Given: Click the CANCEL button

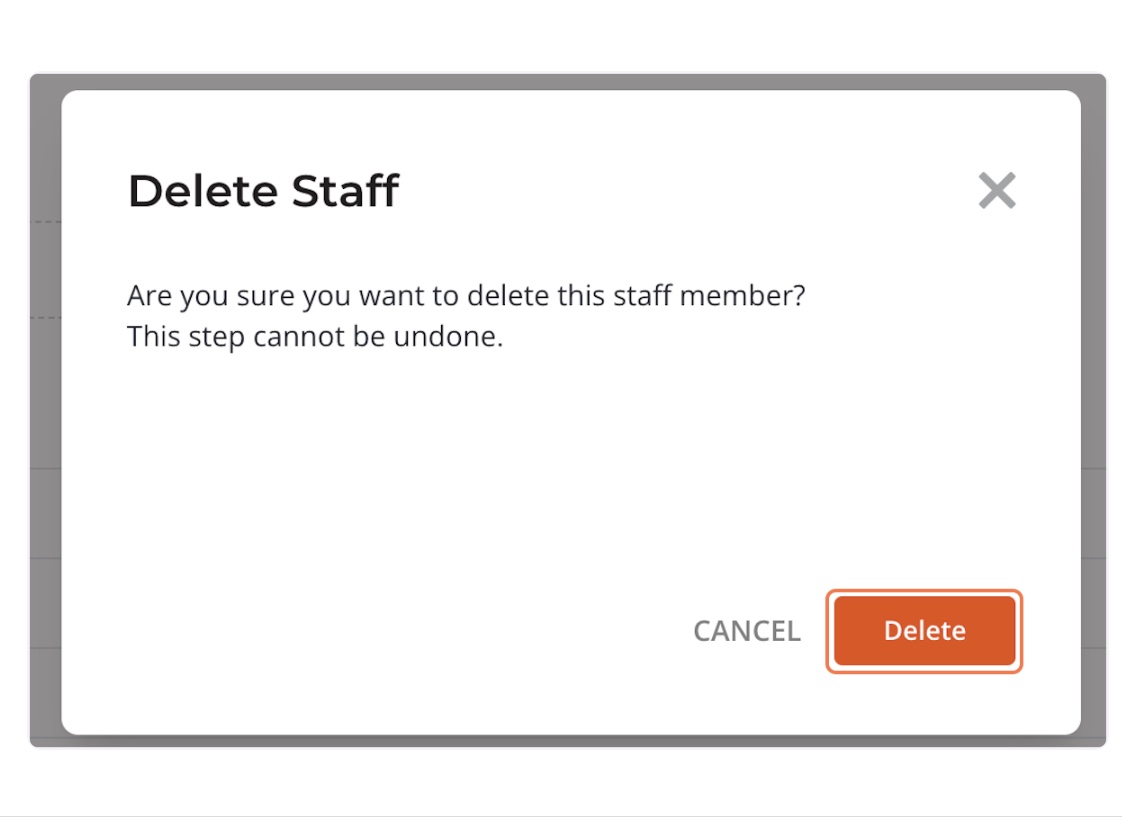Looking at the screenshot, I should click(747, 631).
